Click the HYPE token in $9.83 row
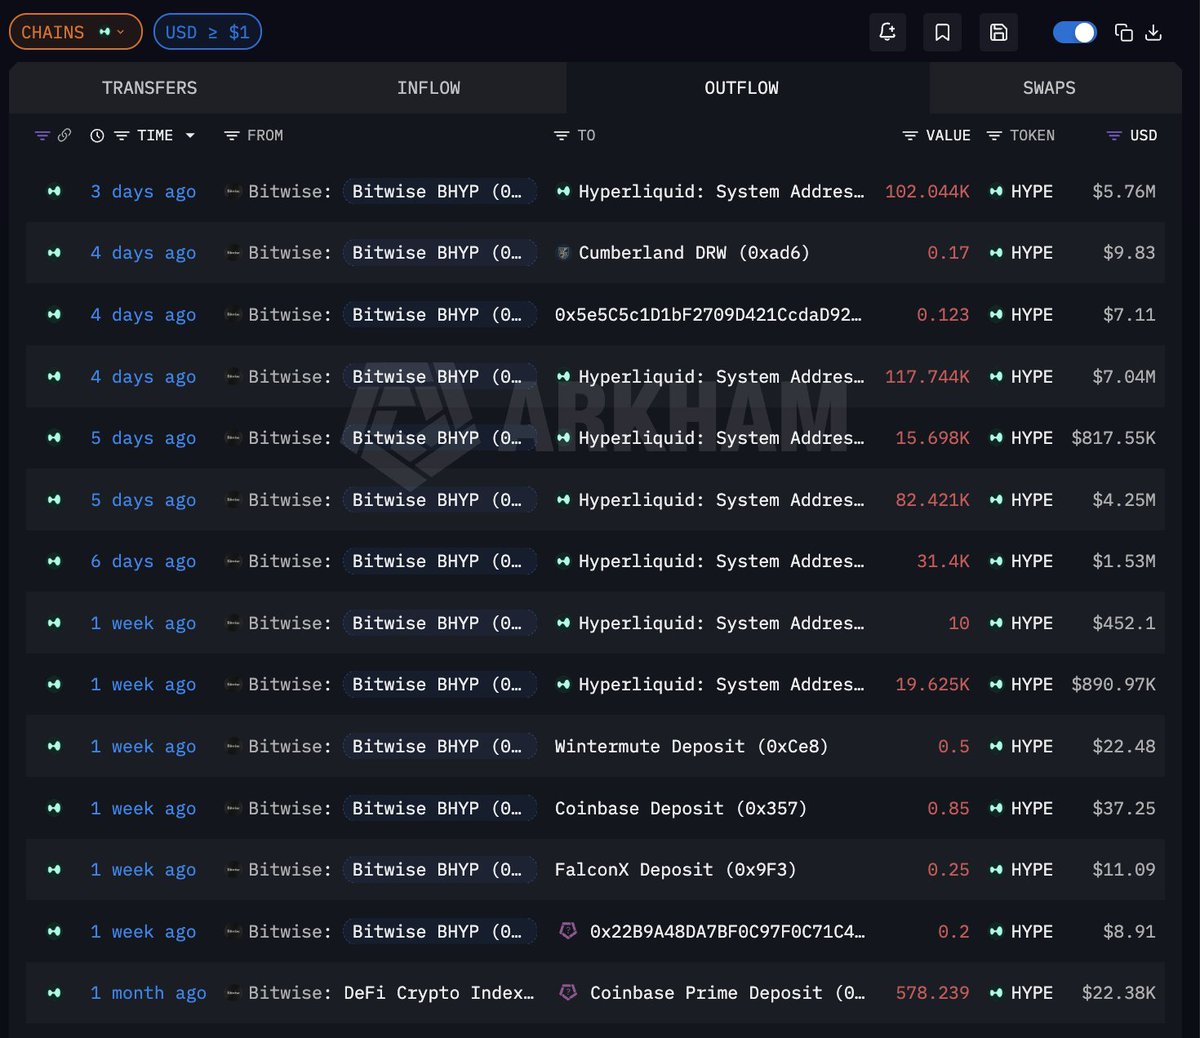Image resolution: width=1200 pixels, height=1038 pixels. [x=1031, y=253]
